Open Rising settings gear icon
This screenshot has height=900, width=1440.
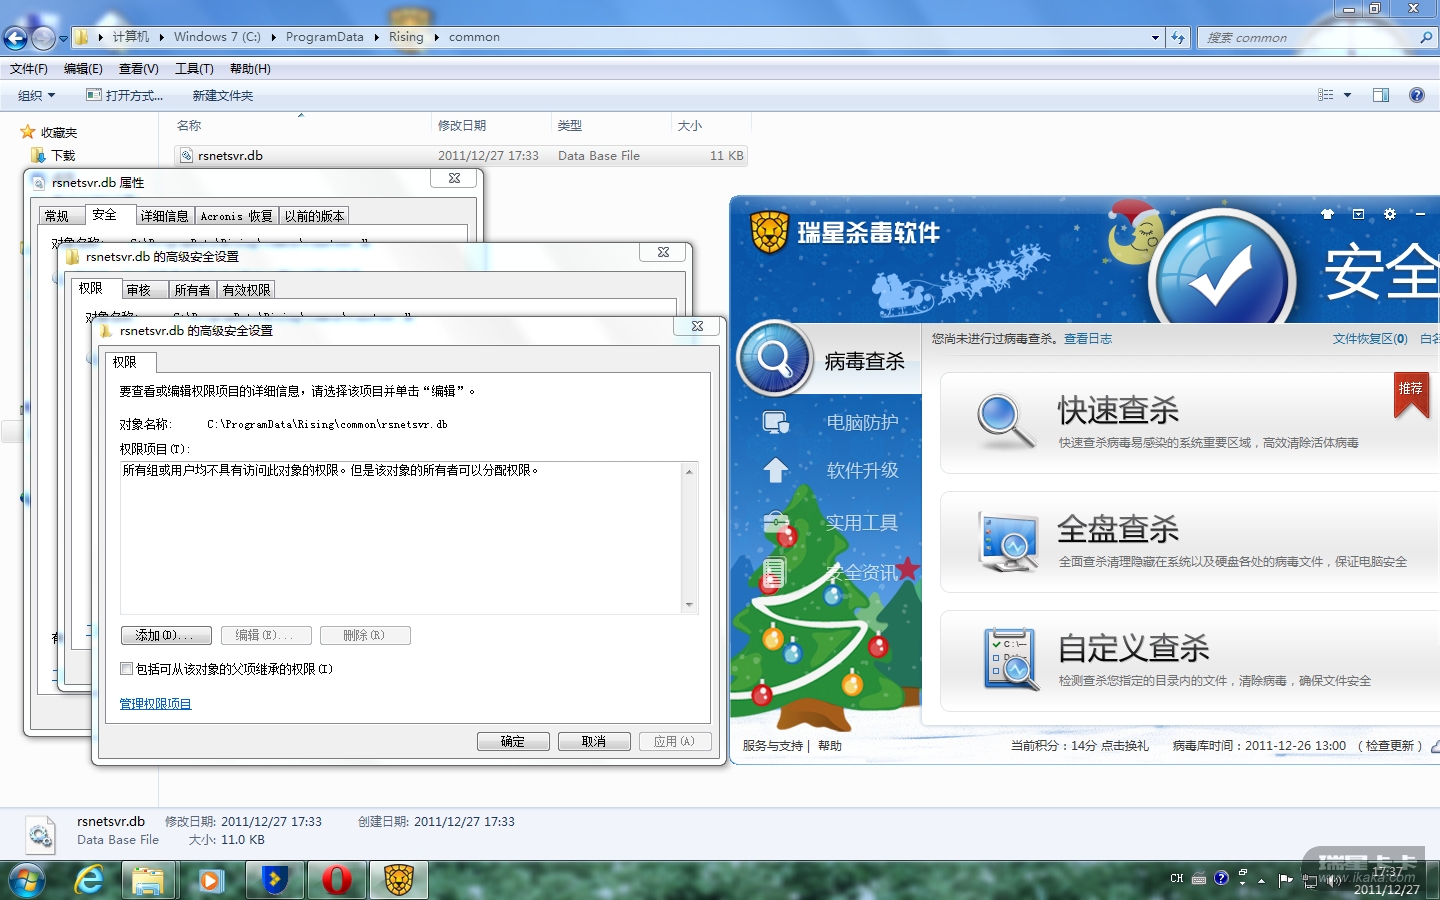(1389, 214)
